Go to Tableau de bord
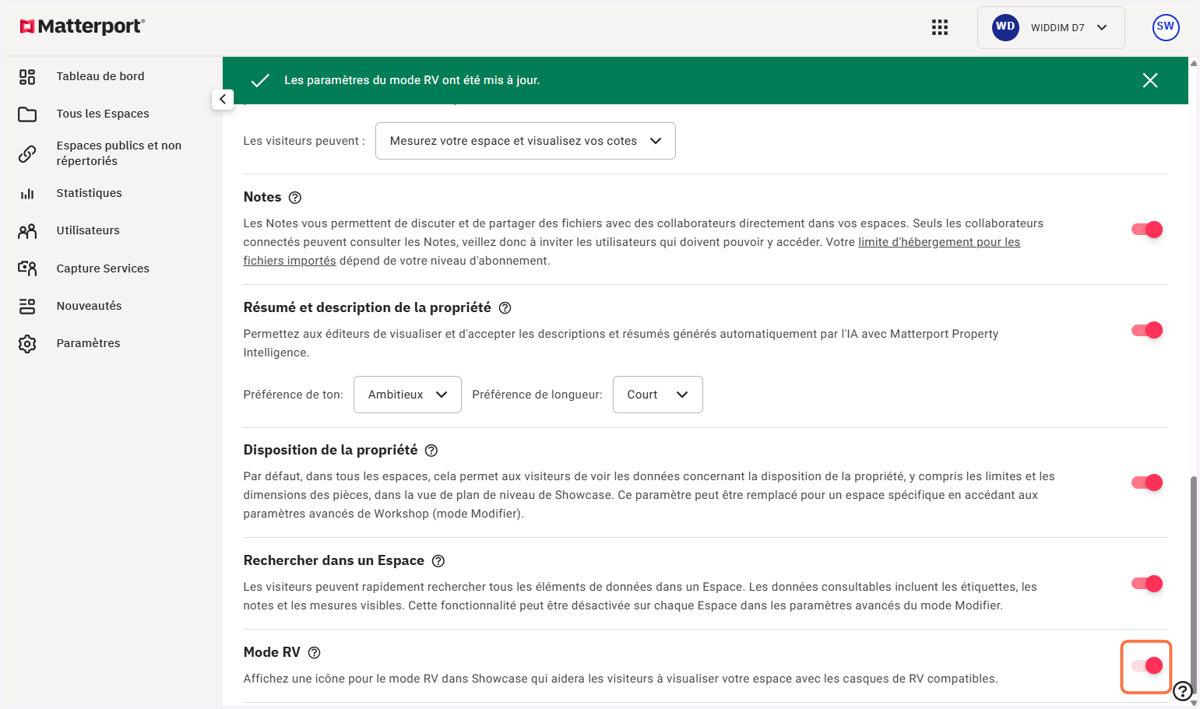The height and width of the screenshot is (709, 1200). click(x=100, y=76)
